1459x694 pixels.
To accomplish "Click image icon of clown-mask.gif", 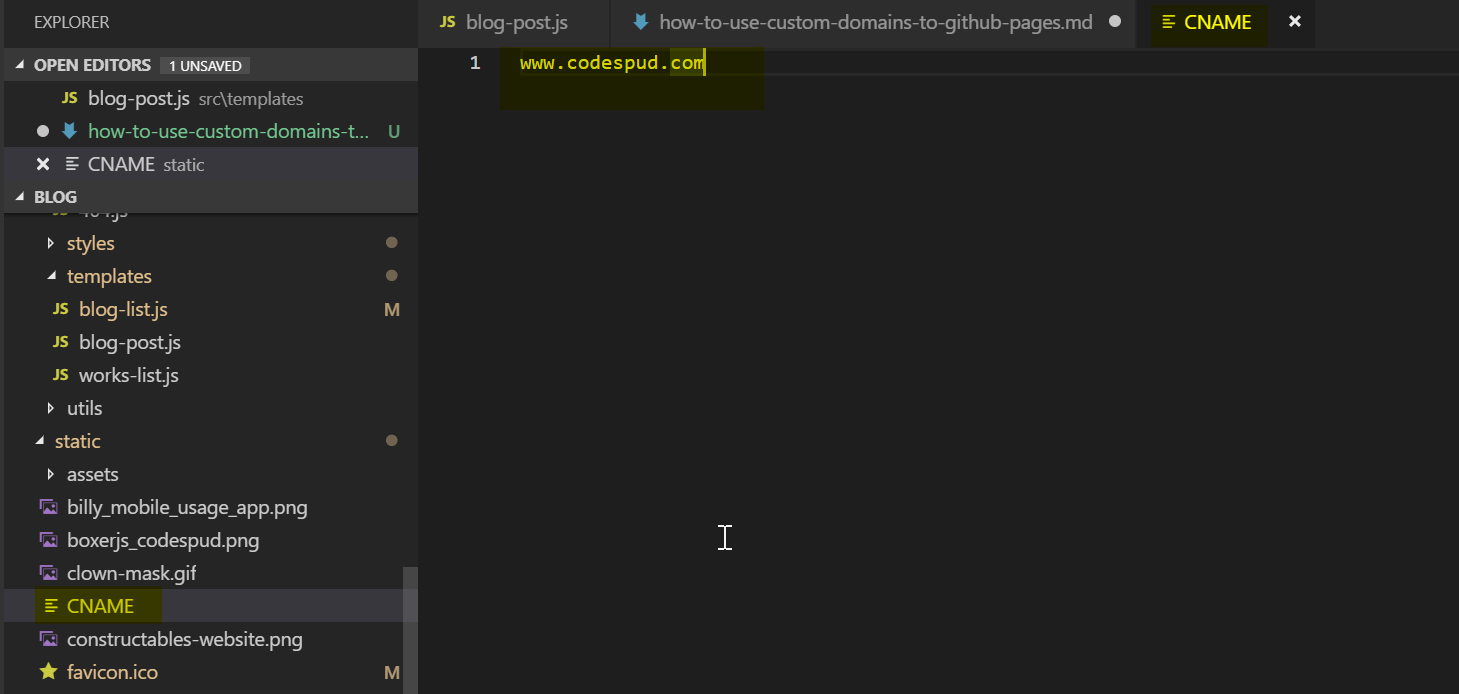I will point(48,573).
